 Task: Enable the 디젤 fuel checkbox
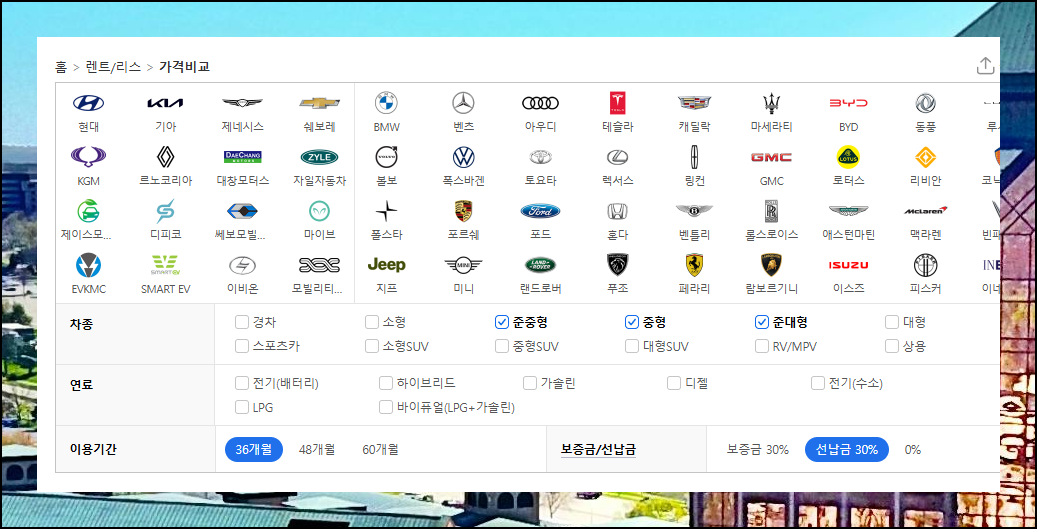click(x=673, y=383)
